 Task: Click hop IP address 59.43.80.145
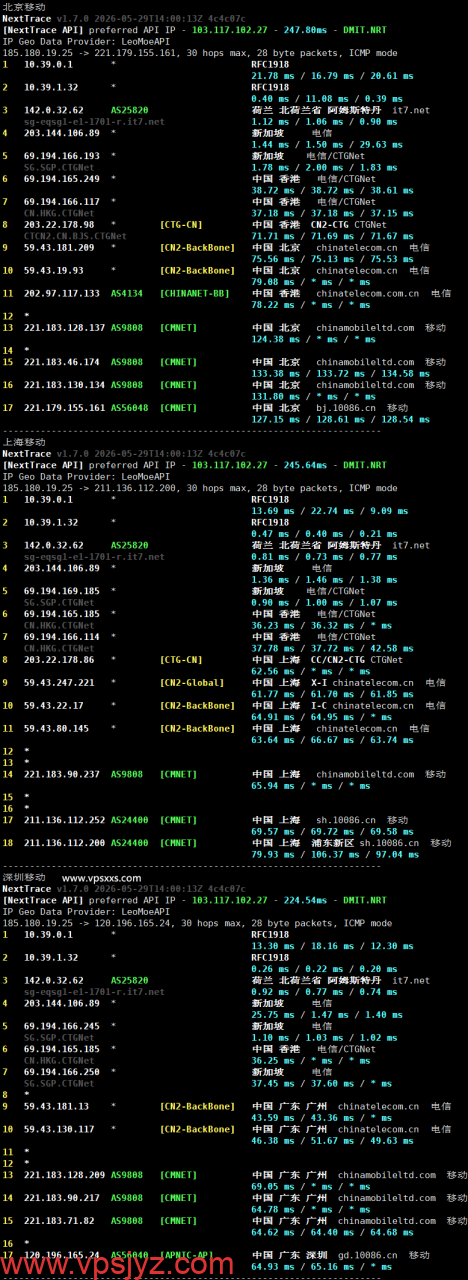point(57,728)
